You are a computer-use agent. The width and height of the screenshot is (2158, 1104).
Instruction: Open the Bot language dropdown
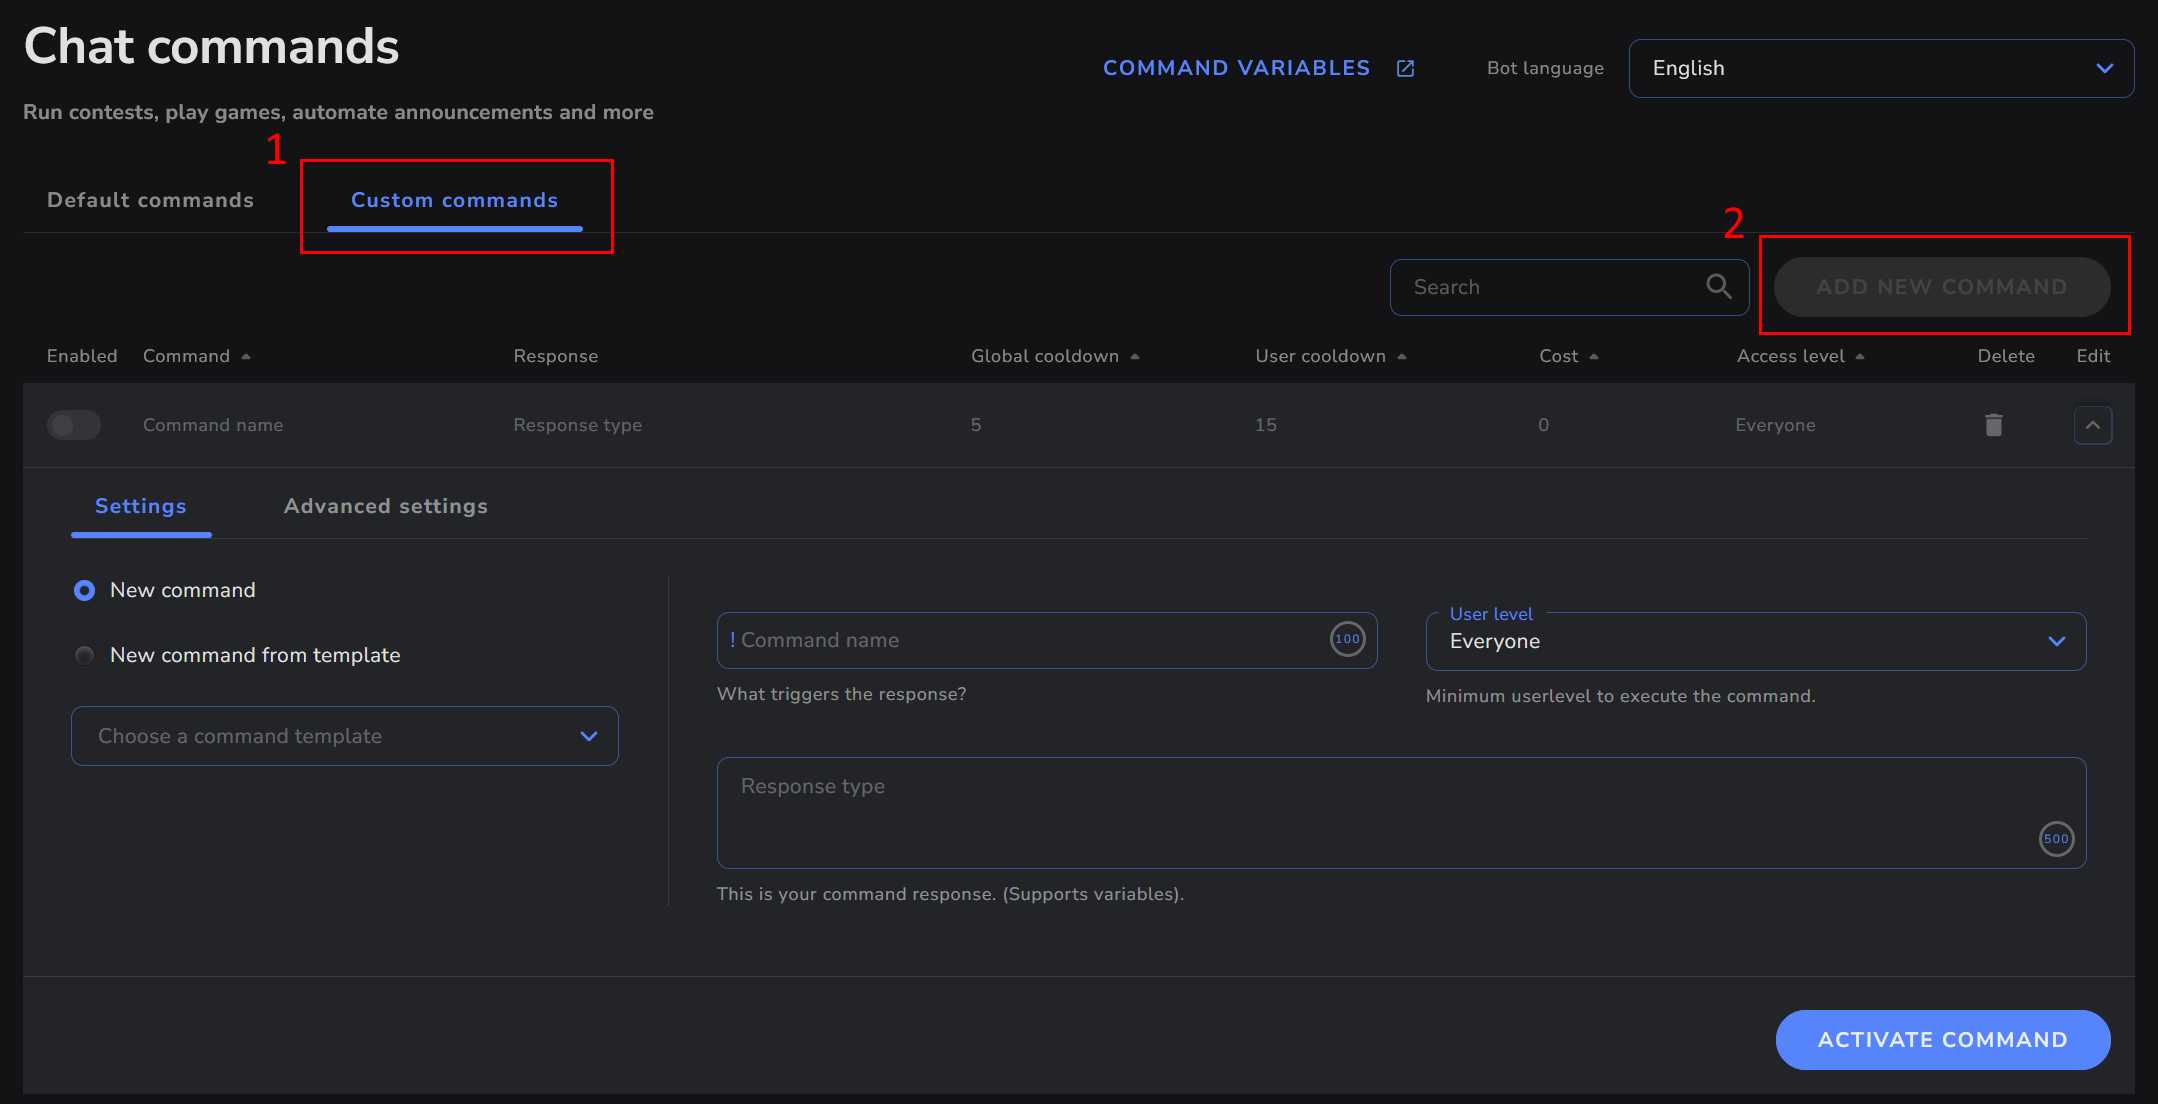point(1880,68)
